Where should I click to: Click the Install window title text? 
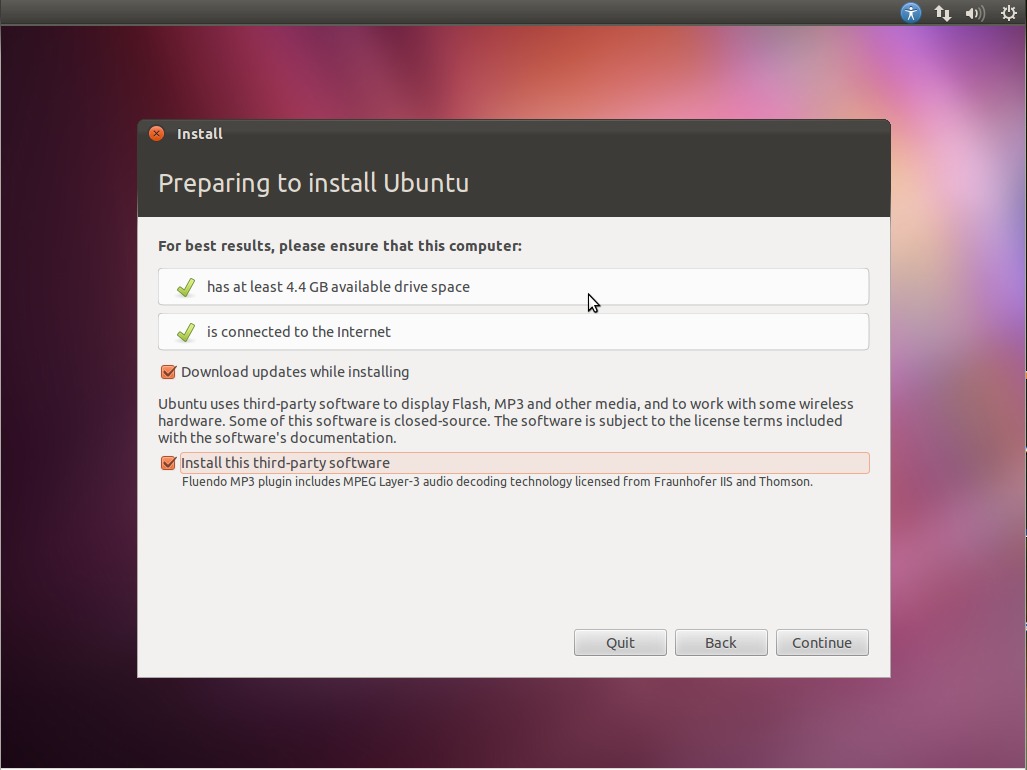point(200,134)
